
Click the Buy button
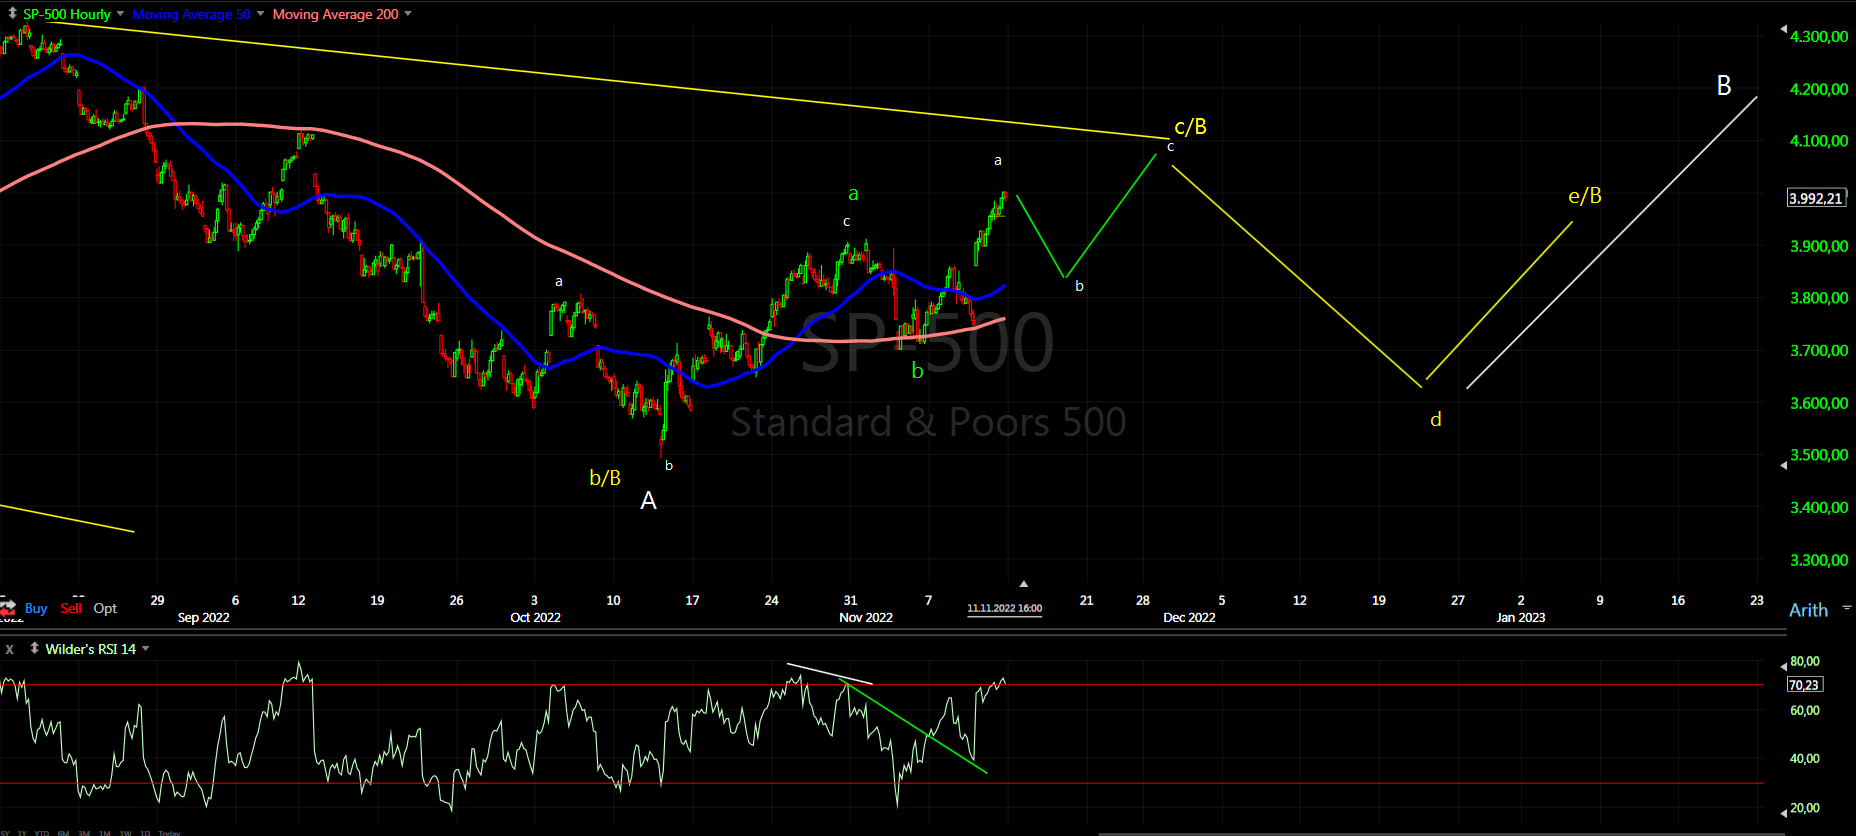(x=36, y=608)
